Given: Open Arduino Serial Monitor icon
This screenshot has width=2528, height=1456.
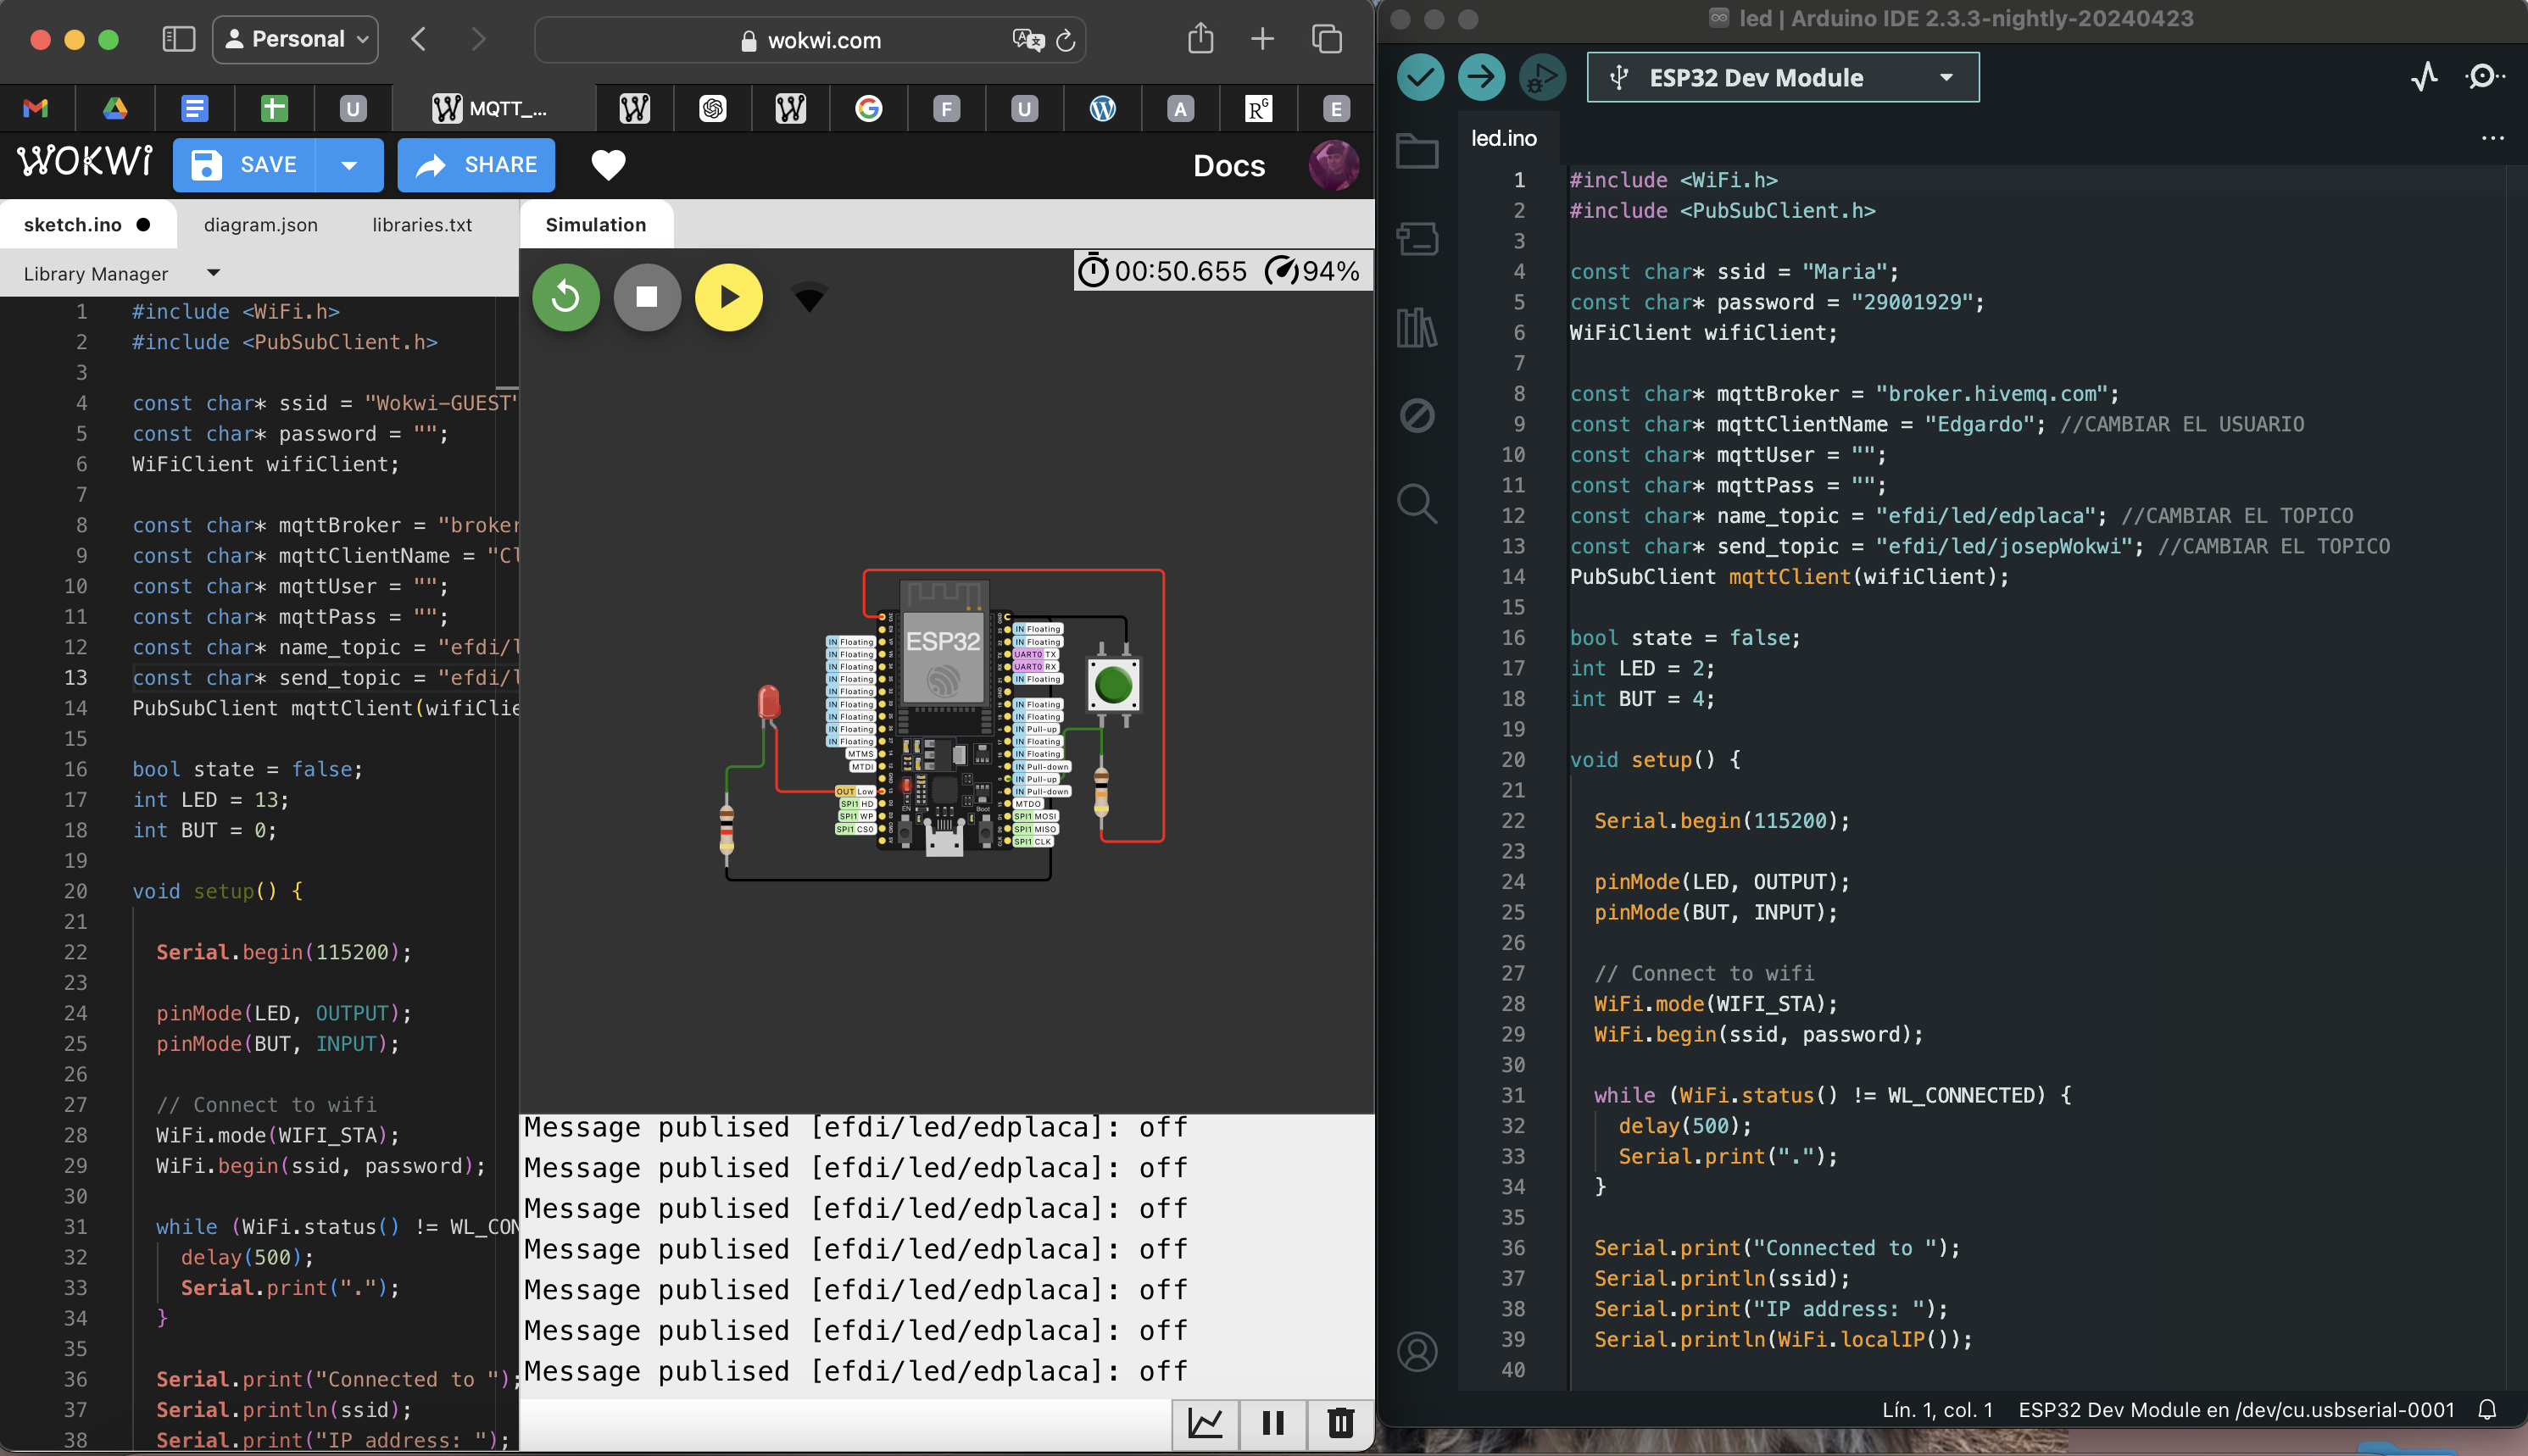Looking at the screenshot, I should 2484,77.
